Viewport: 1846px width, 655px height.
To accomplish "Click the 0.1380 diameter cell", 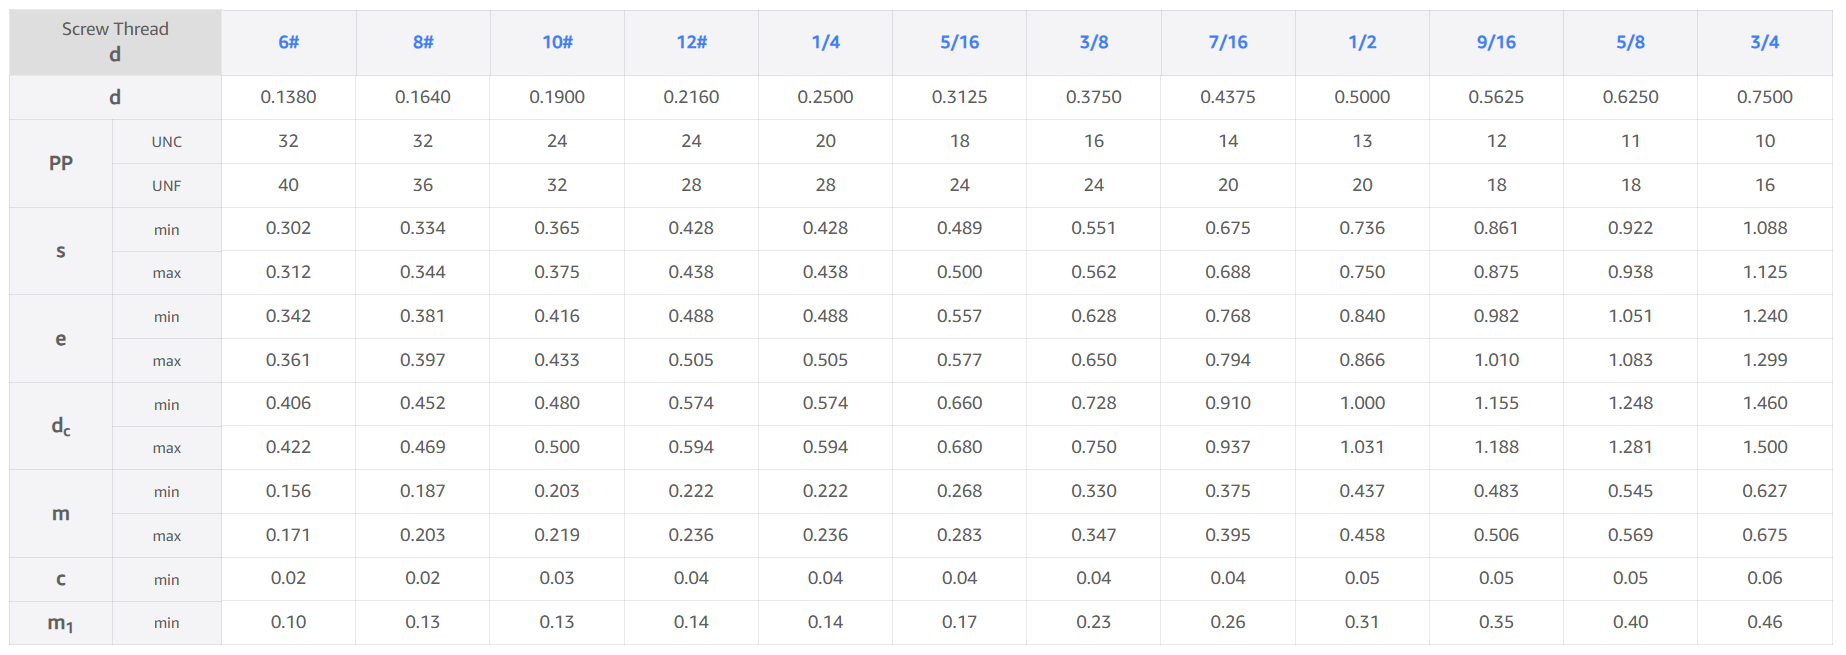I will pos(288,97).
